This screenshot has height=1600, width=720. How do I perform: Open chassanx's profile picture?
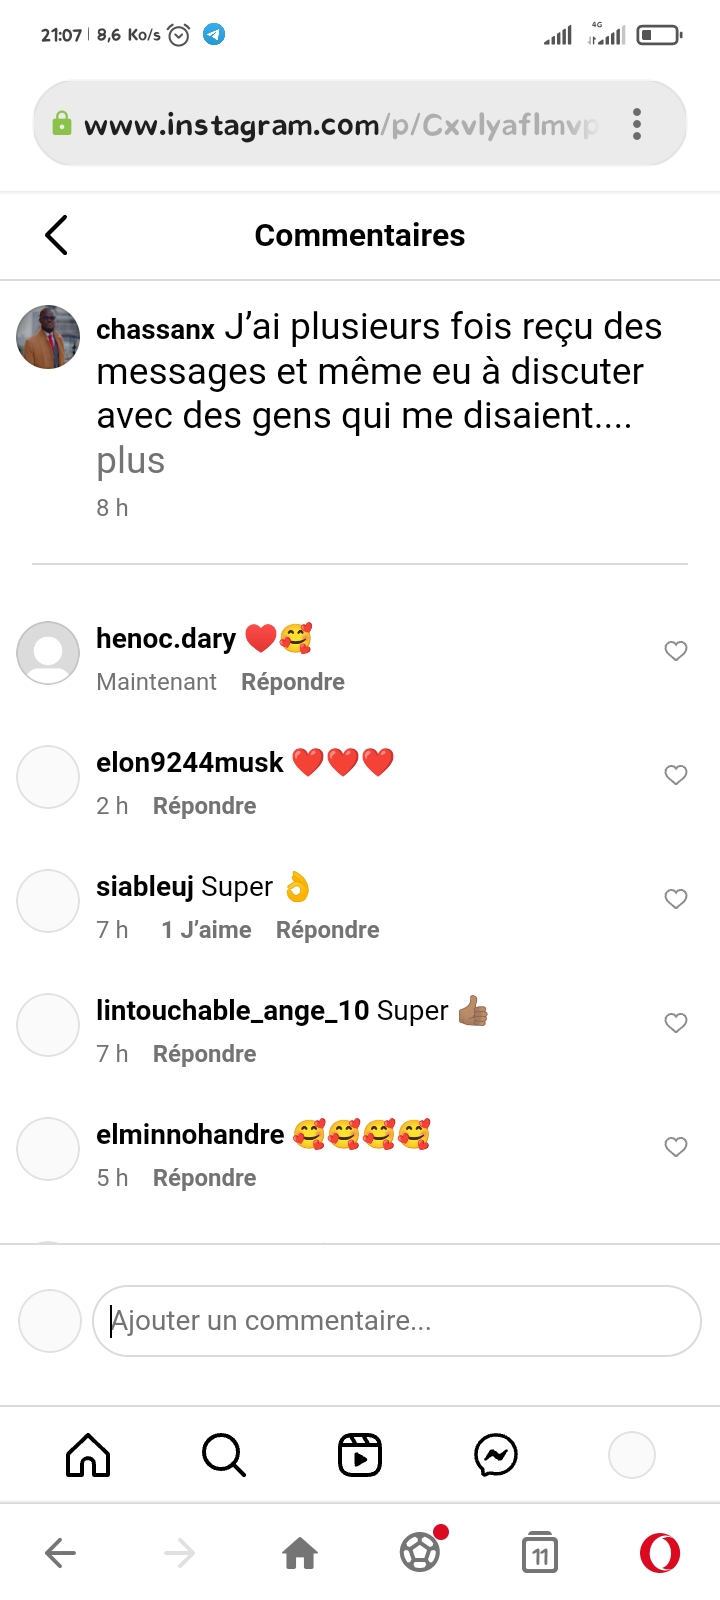pos(48,337)
